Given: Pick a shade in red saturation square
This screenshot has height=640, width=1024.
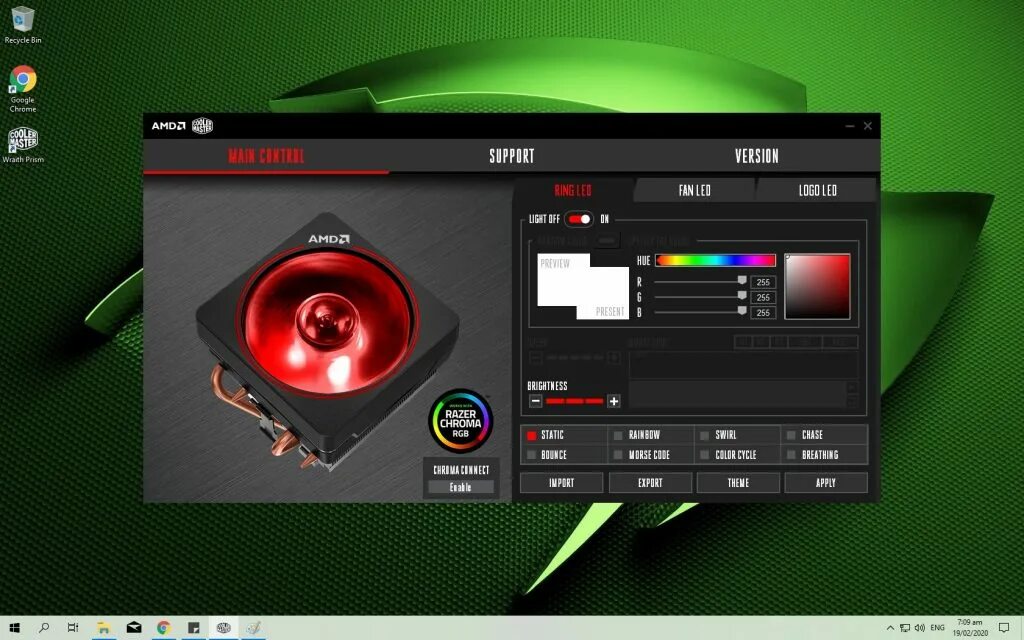Looking at the screenshot, I should click(x=818, y=287).
